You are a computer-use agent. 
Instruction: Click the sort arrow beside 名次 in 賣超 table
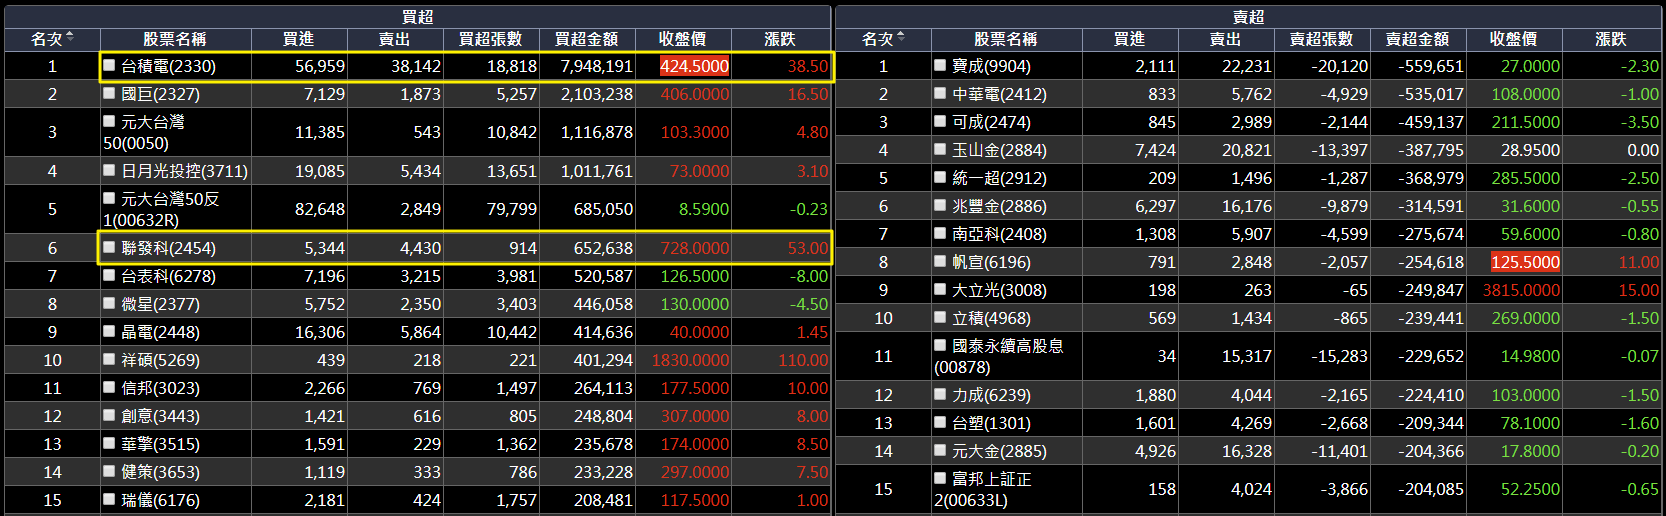[901, 38]
